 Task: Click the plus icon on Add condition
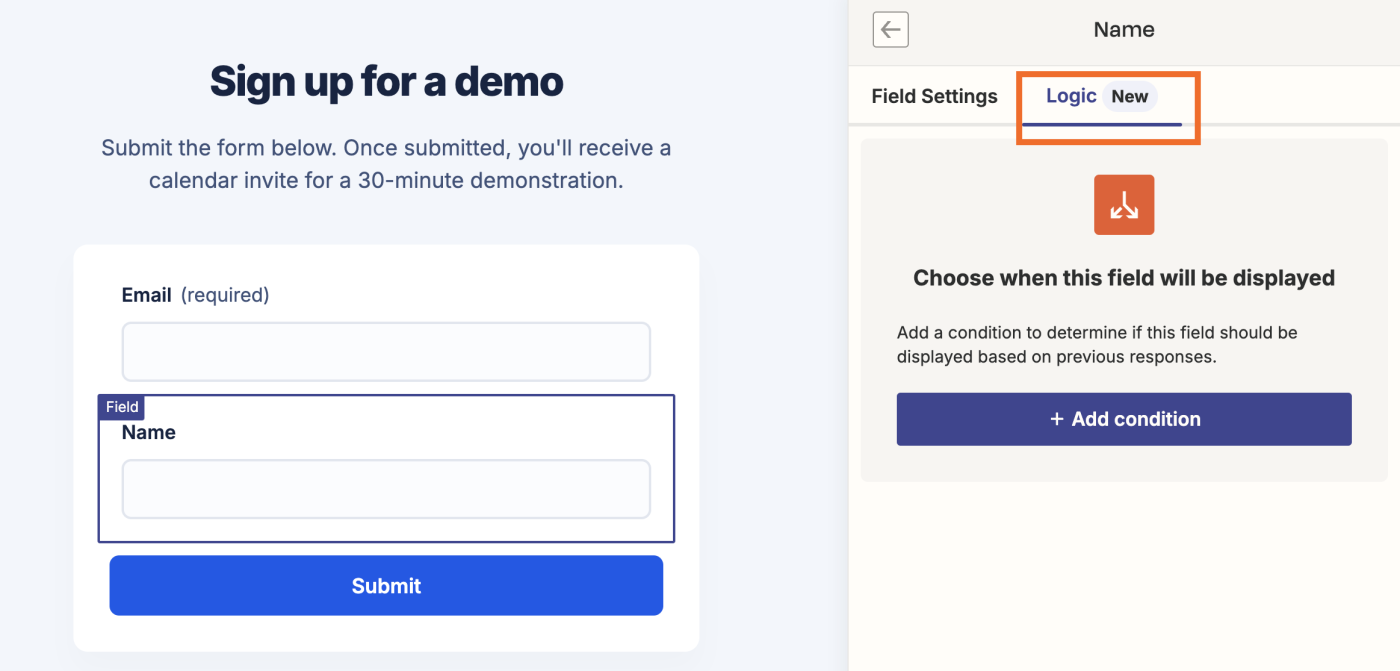1056,419
